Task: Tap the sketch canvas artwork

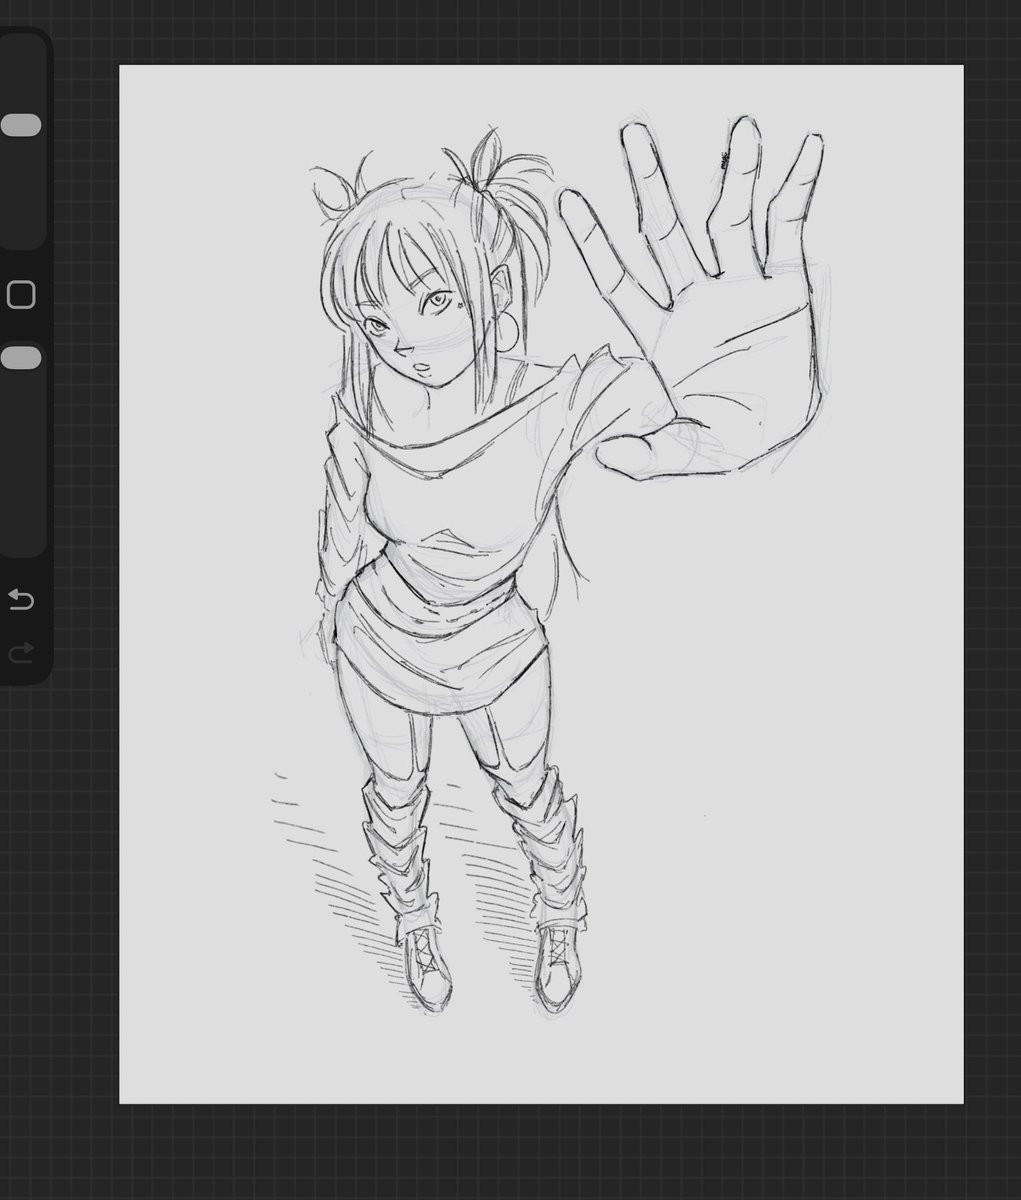Action: [x=541, y=584]
